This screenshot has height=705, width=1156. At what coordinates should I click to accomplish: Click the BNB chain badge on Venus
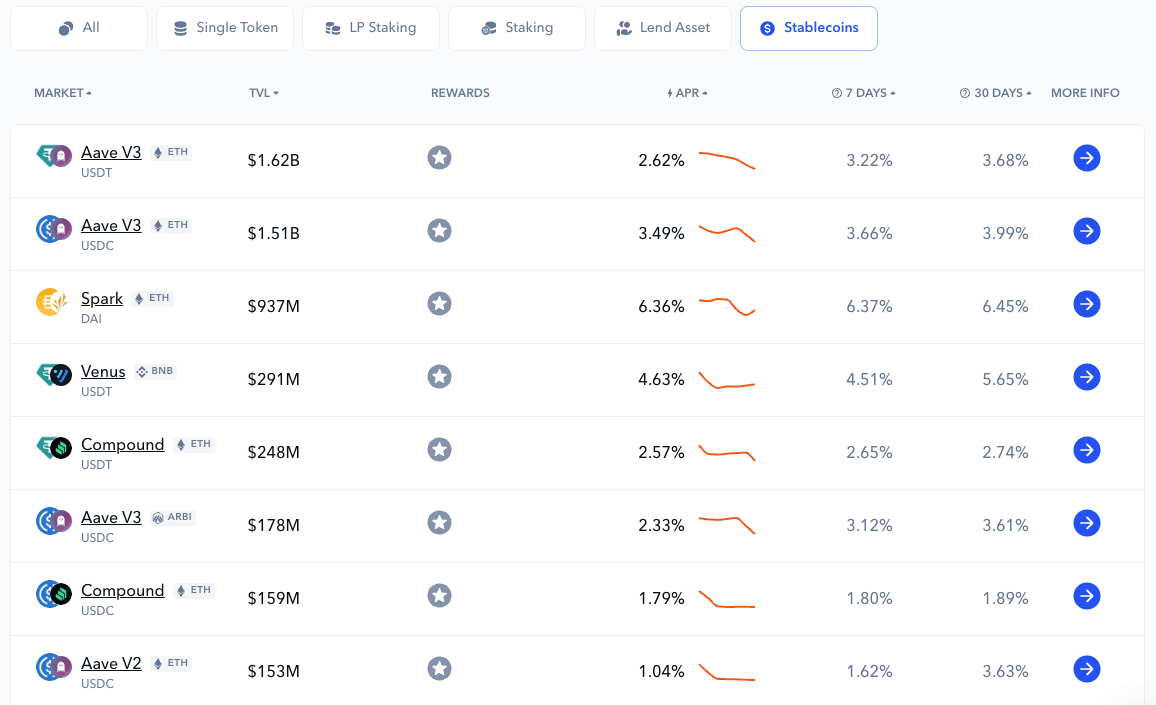155,371
